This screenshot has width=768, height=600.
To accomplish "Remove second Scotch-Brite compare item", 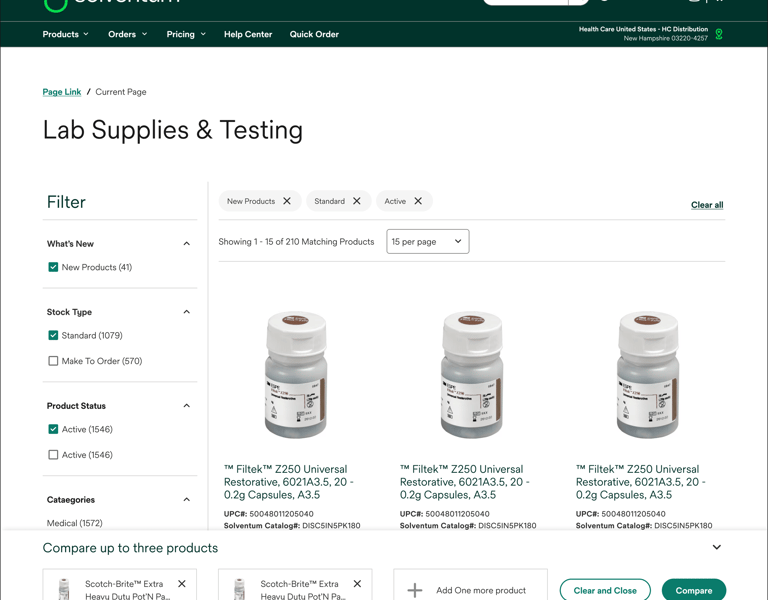I will (x=357, y=583).
